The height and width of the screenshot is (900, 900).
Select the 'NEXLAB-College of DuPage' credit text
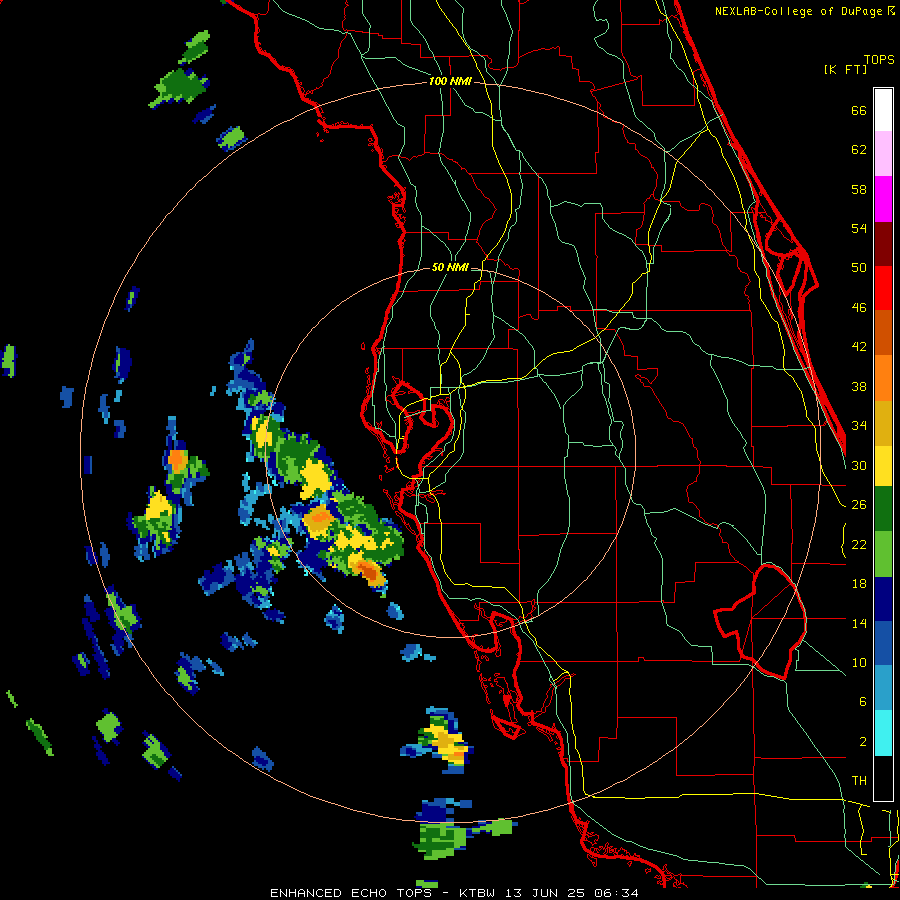(800, 11)
